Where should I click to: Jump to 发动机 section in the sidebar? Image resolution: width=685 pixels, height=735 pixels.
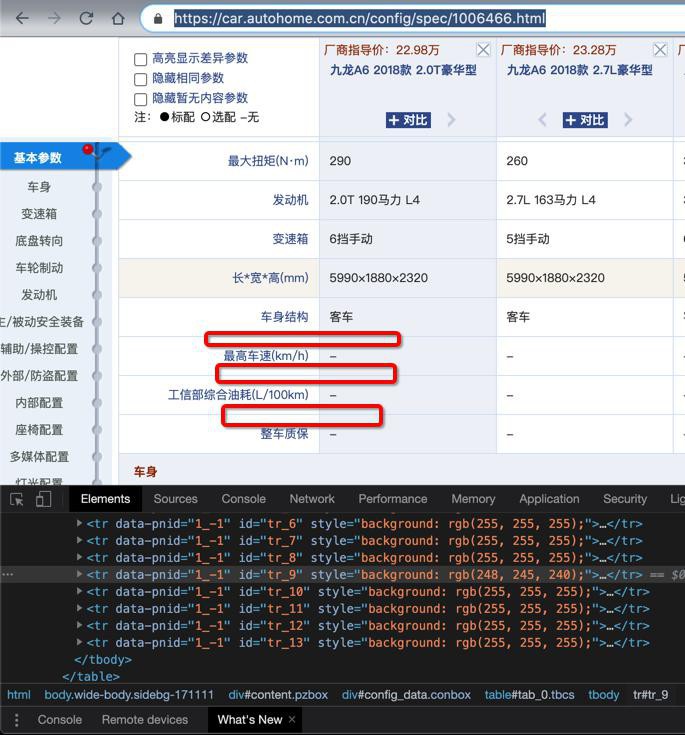click(x=39, y=295)
